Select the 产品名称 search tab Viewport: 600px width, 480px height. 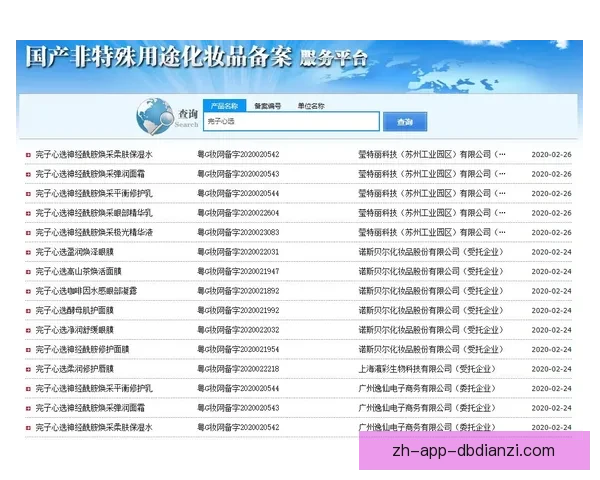click(x=224, y=106)
